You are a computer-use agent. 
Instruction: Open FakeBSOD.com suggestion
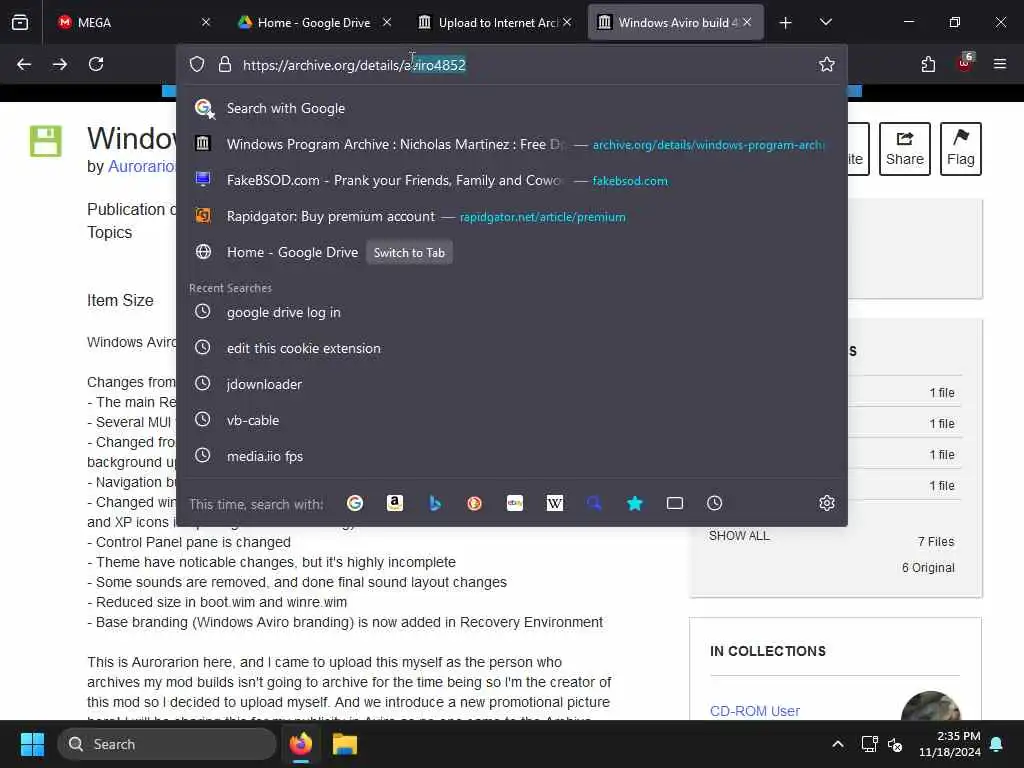click(x=512, y=180)
